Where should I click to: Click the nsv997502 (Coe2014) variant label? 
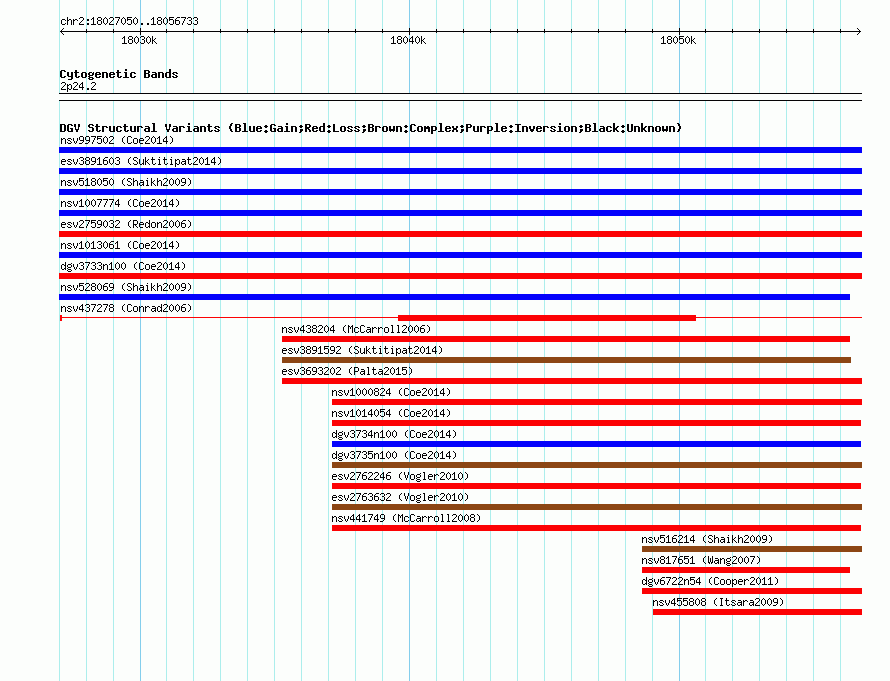coord(117,140)
